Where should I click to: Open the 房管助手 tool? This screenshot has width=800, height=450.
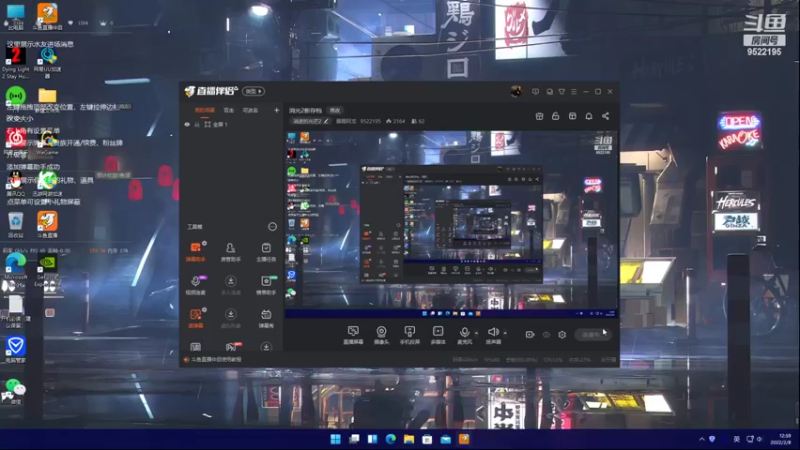(231, 252)
